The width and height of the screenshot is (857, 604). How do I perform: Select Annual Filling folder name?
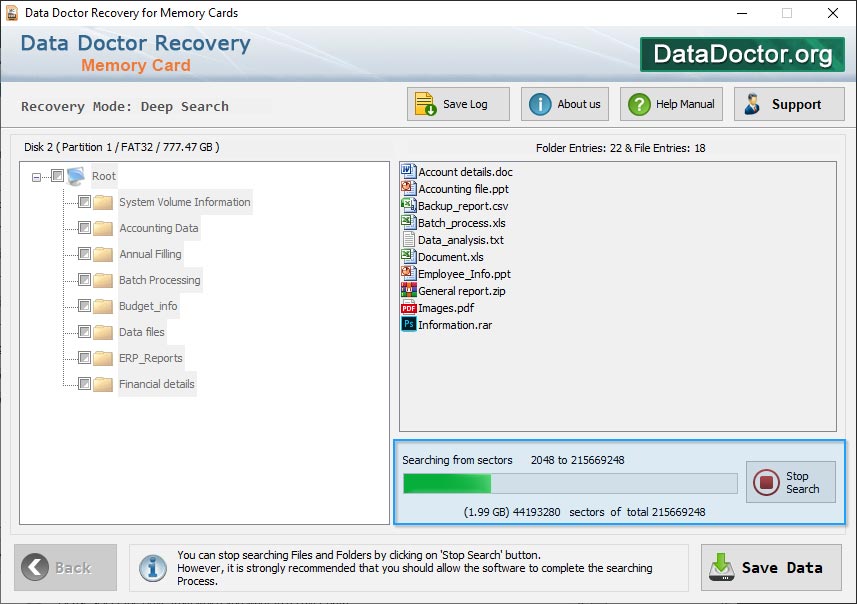(x=150, y=254)
